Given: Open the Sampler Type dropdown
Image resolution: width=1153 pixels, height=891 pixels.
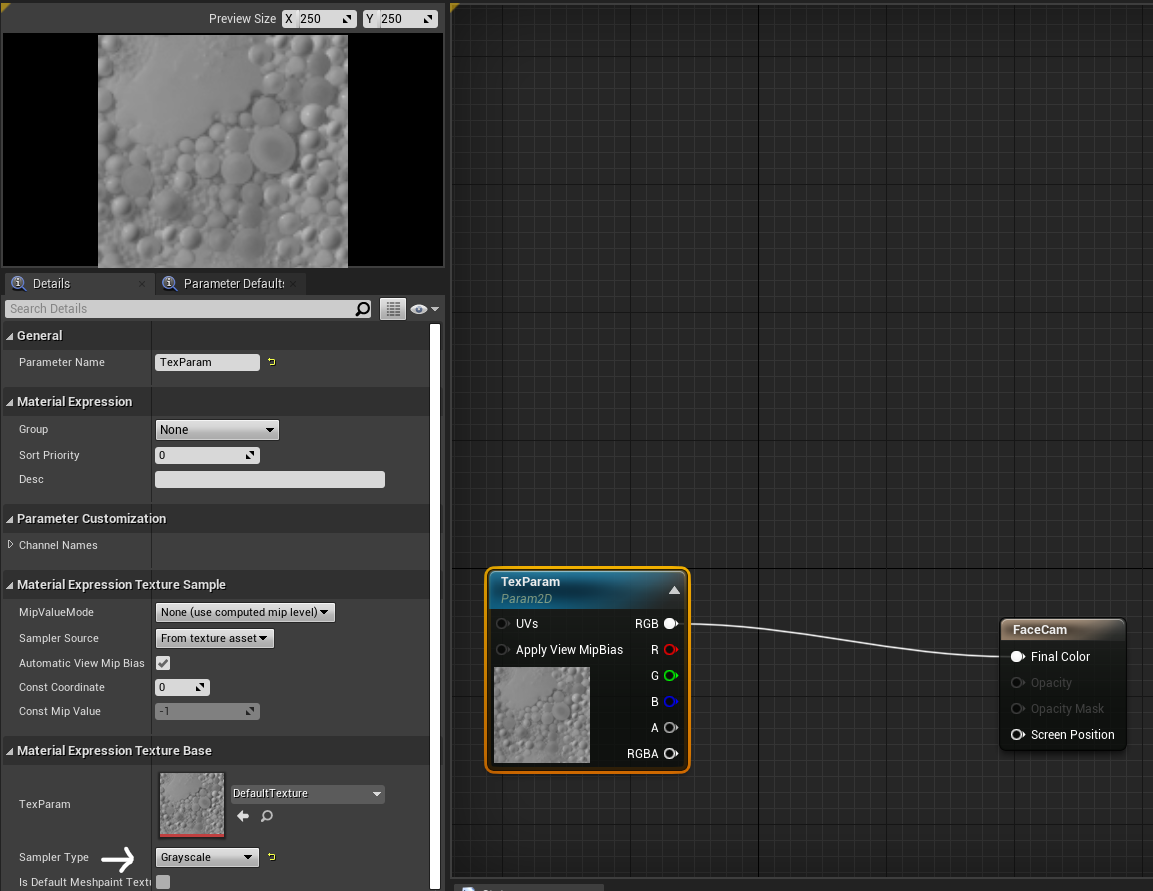Looking at the screenshot, I should point(207,857).
